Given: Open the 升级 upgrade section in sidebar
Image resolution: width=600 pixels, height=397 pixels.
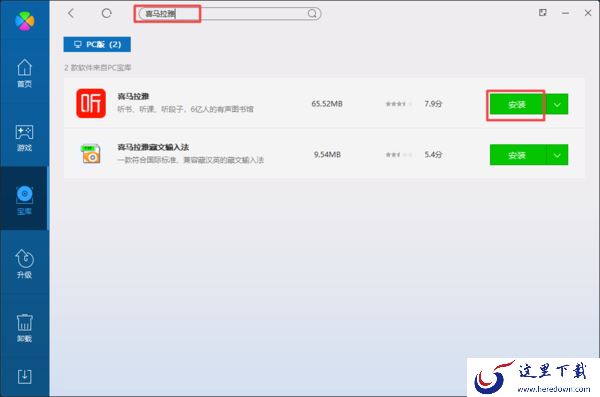Looking at the screenshot, I should tap(24, 264).
